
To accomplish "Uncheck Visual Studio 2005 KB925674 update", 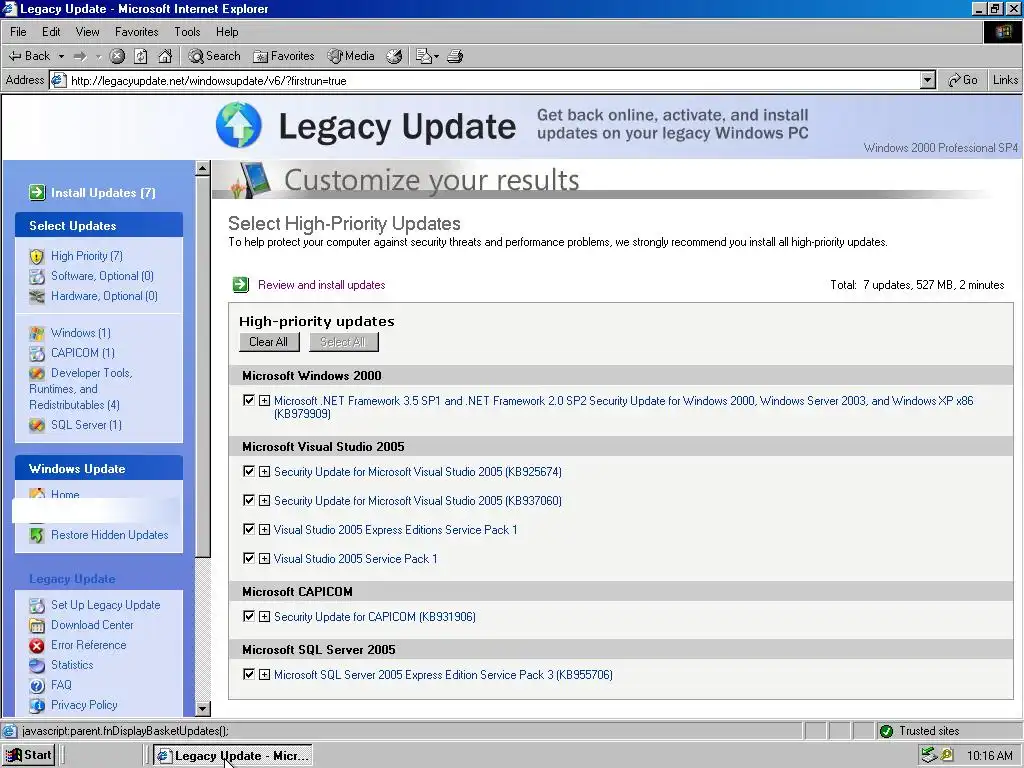I will pos(248,472).
